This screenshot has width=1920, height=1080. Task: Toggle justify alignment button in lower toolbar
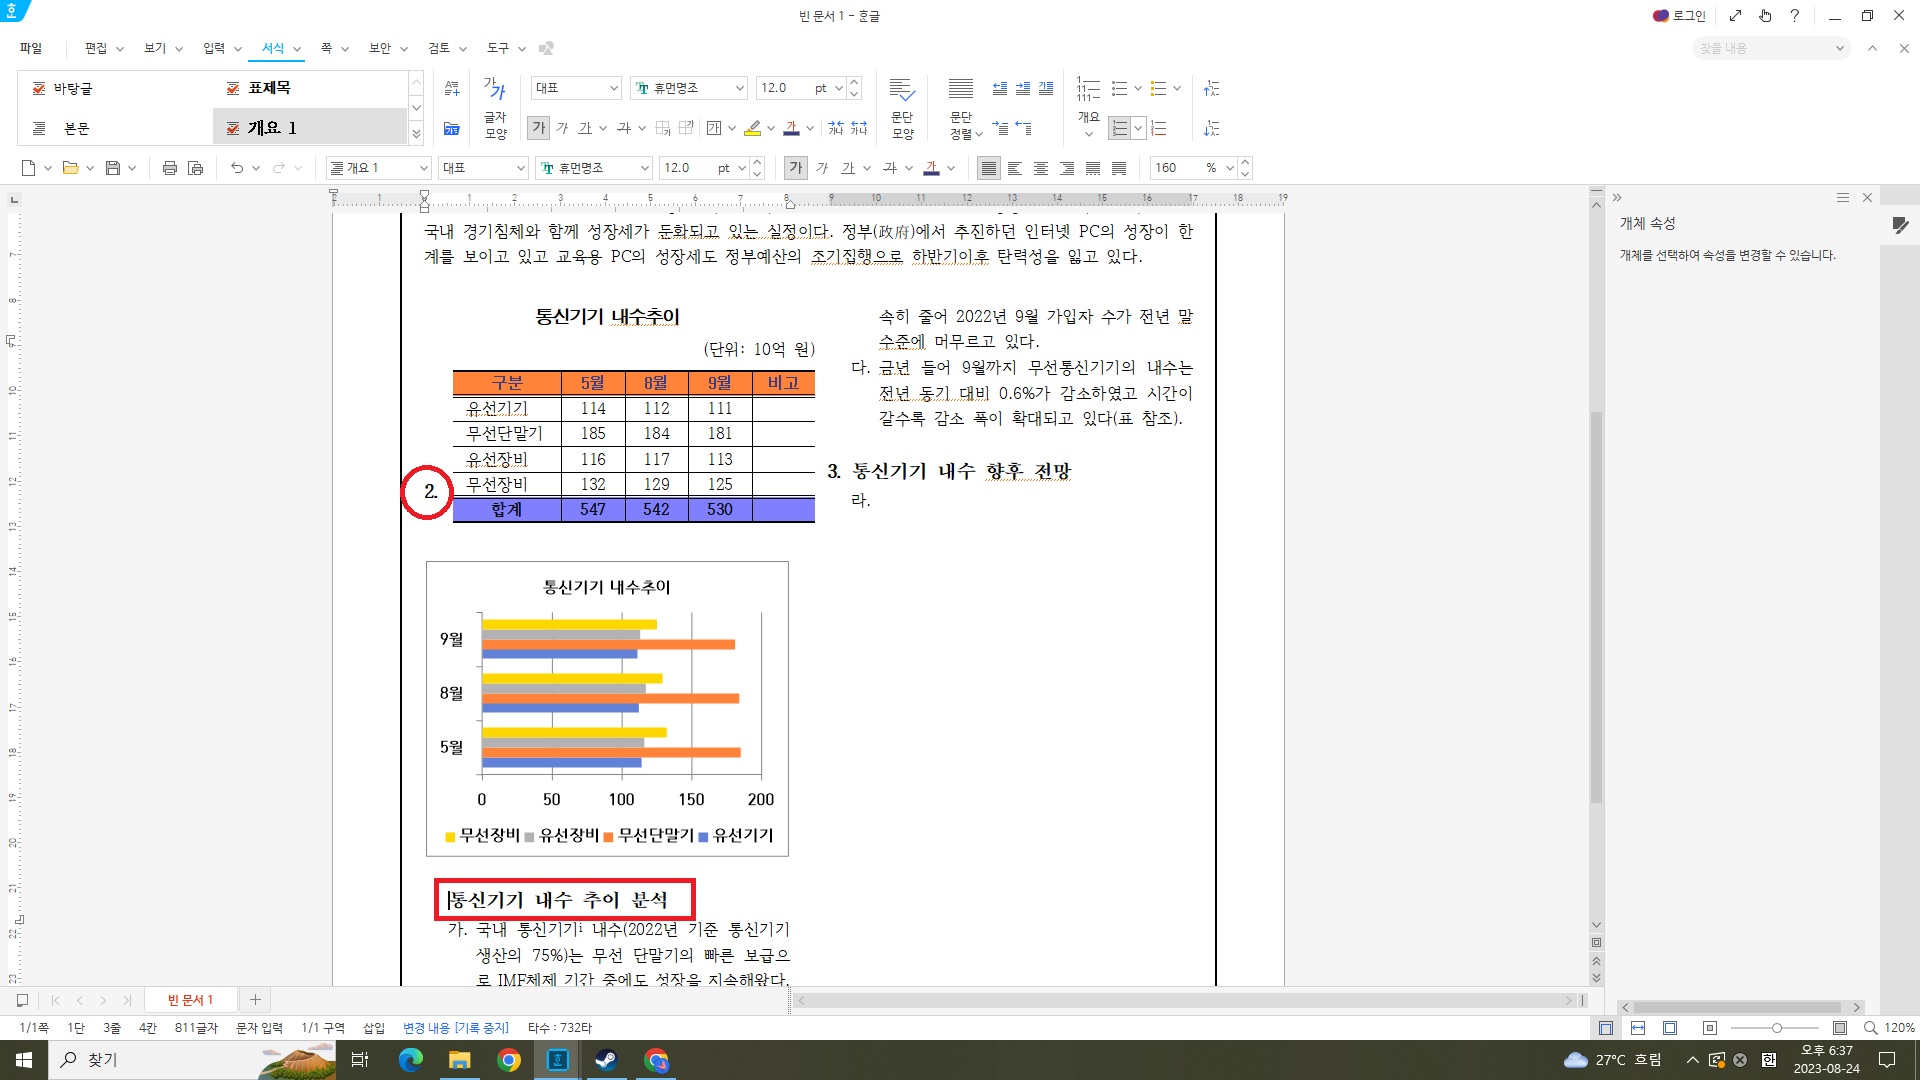[988, 168]
